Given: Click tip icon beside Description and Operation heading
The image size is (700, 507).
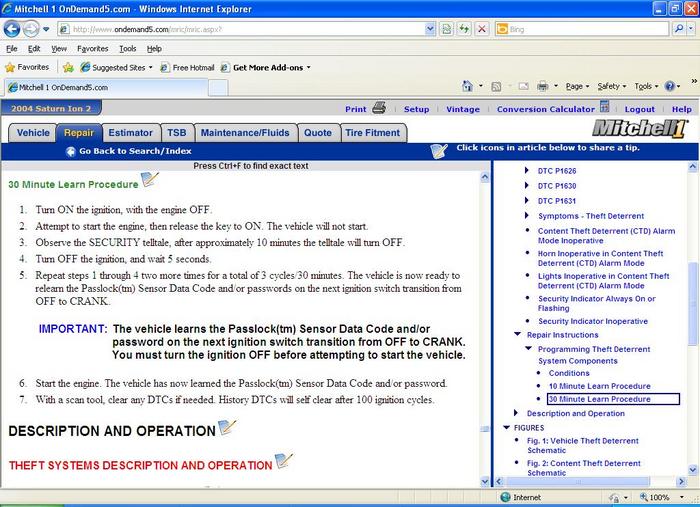Looking at the screenshot, I should tap(227, 428).
